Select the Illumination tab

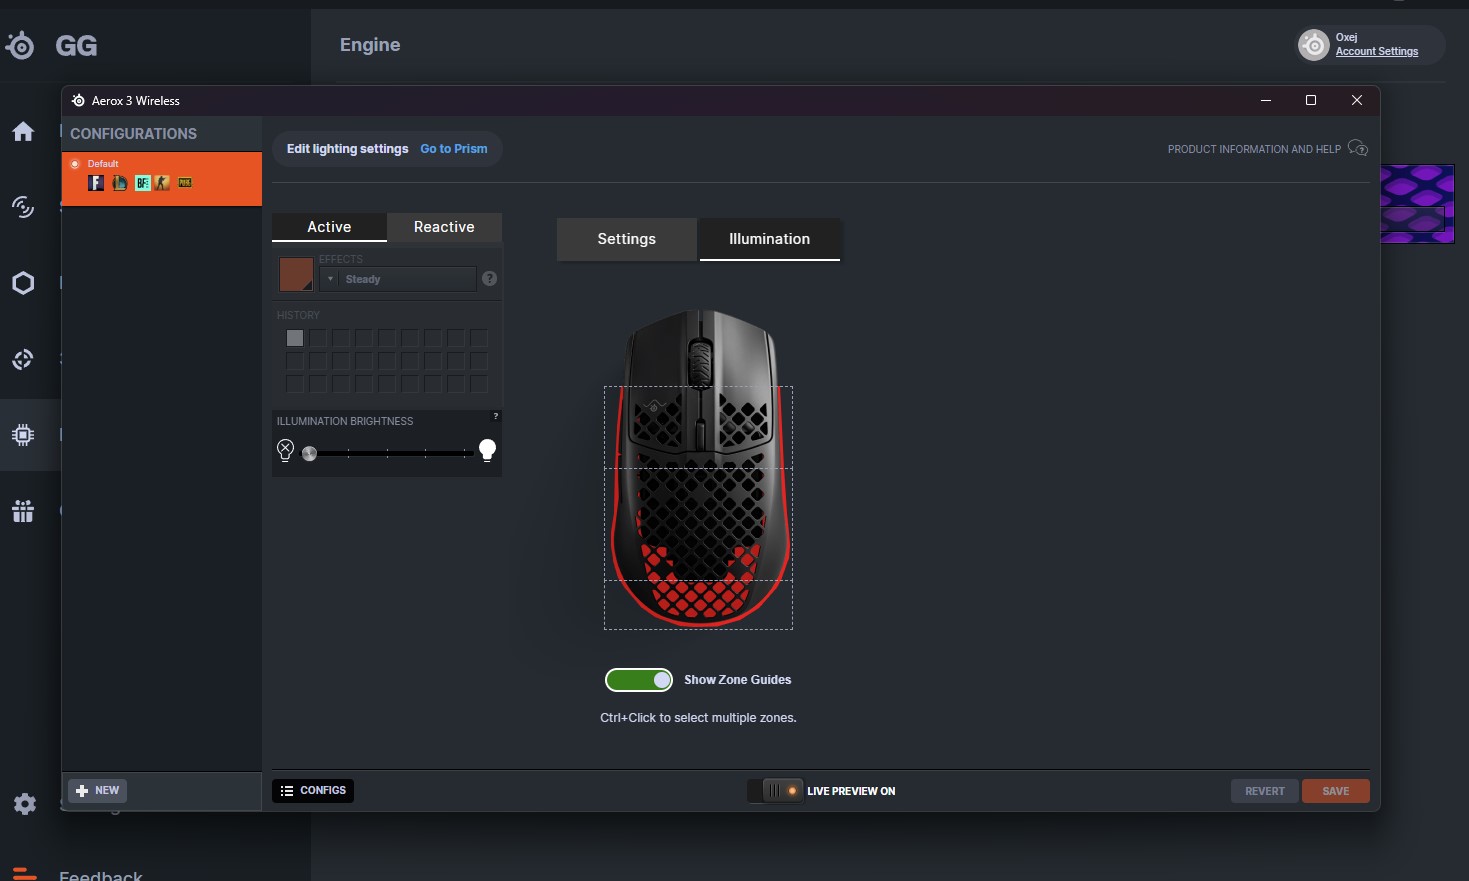click(770, 239)
